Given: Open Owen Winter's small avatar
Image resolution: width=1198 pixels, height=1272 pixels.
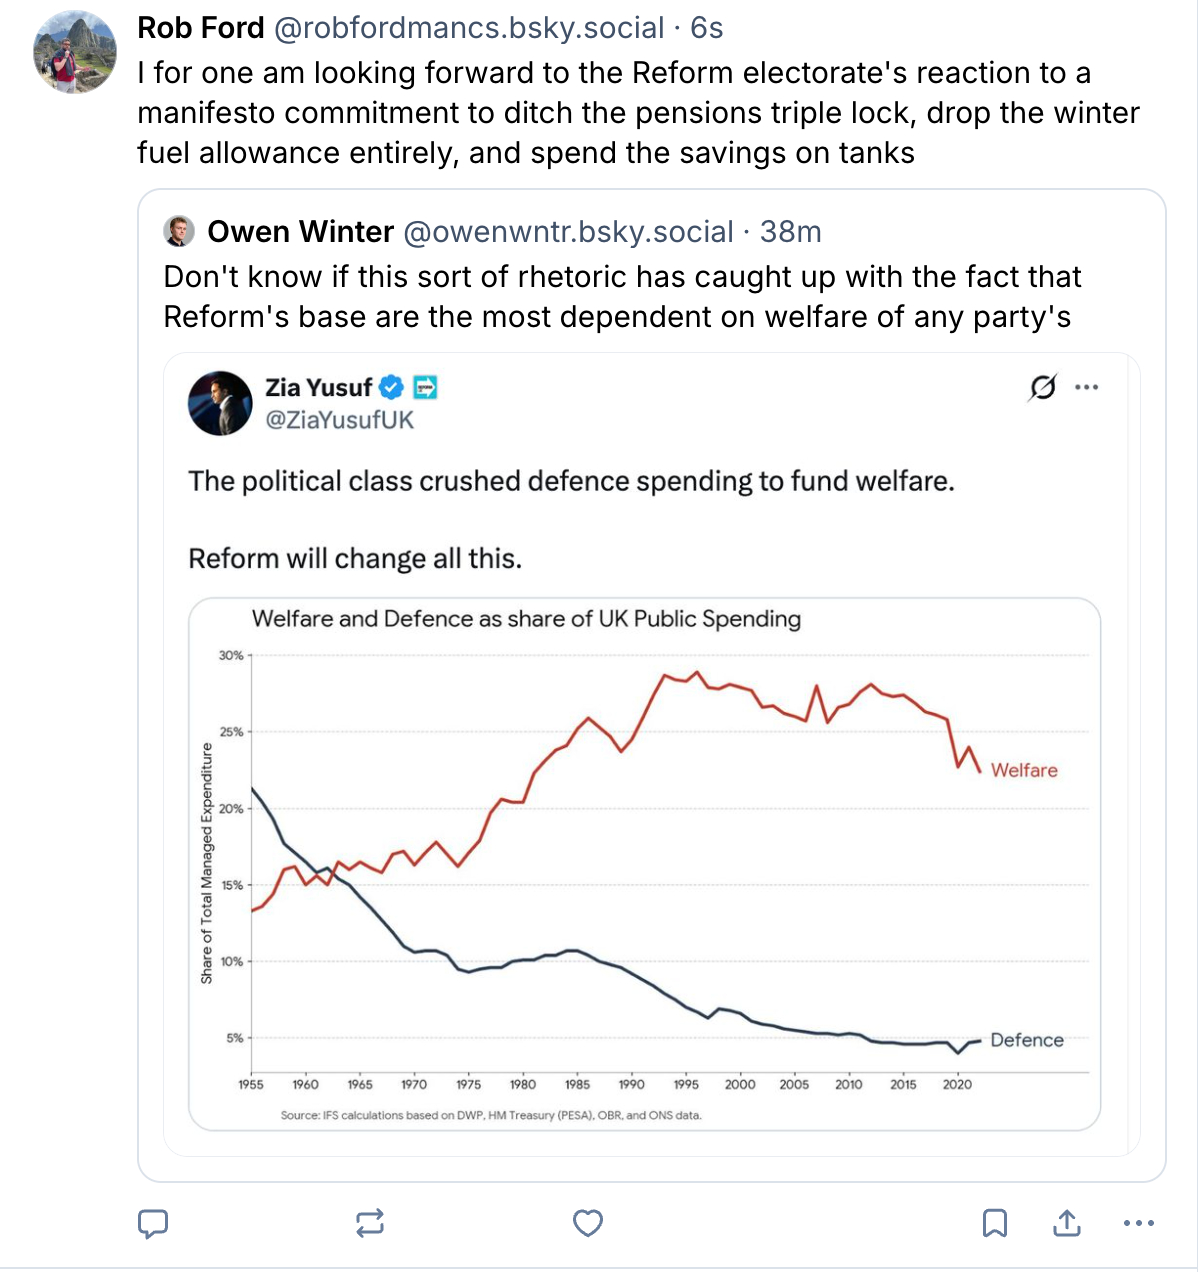Looking at the screenshot, I should click(x=178, y=231).
